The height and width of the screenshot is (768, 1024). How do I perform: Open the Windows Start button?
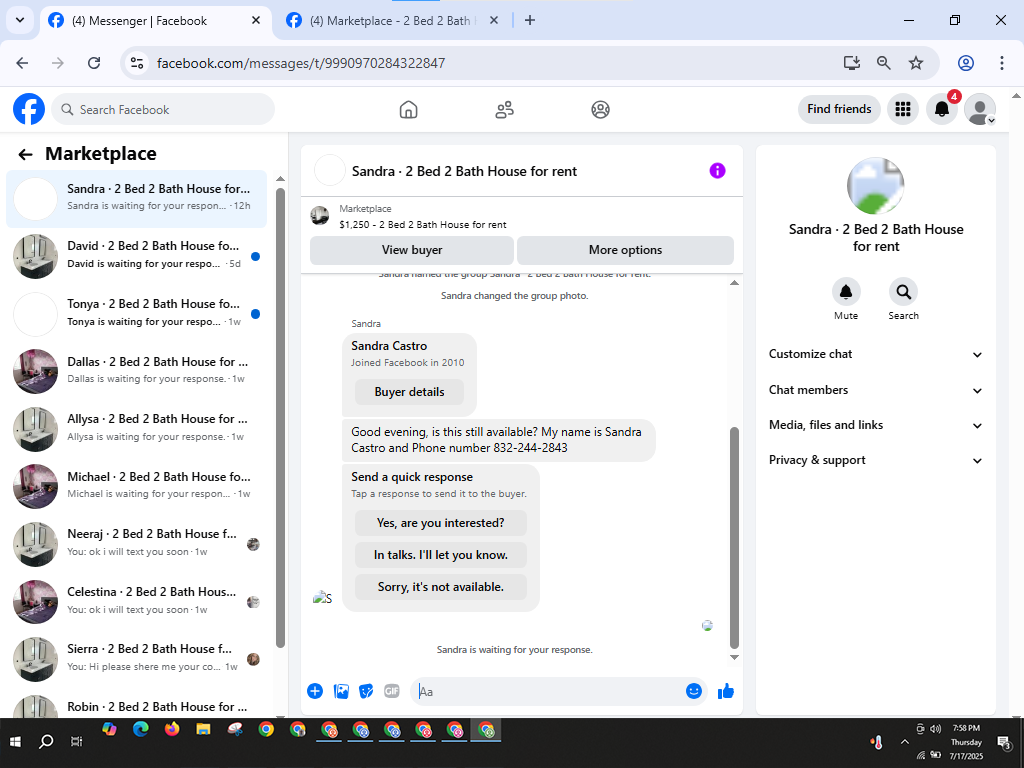point(15,742)
